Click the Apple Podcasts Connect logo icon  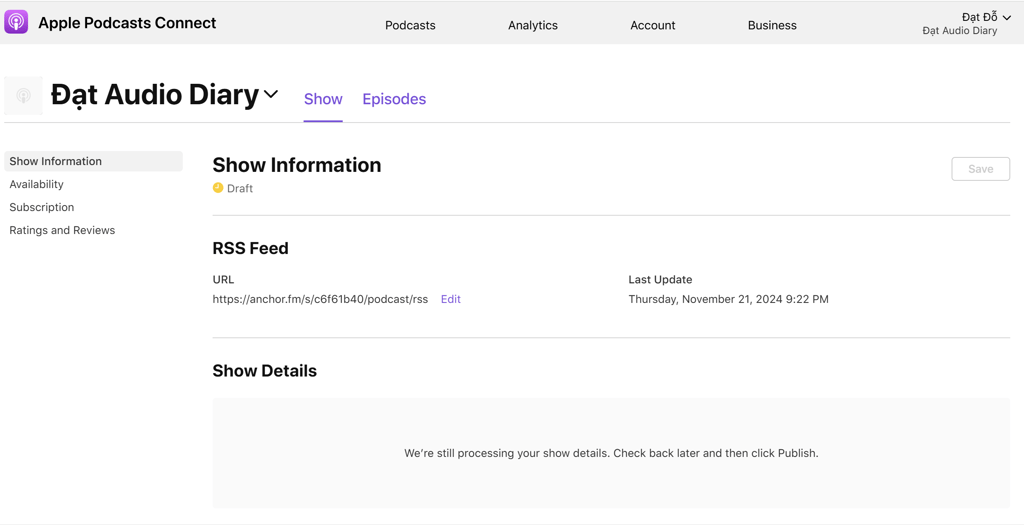coord(16,22)
